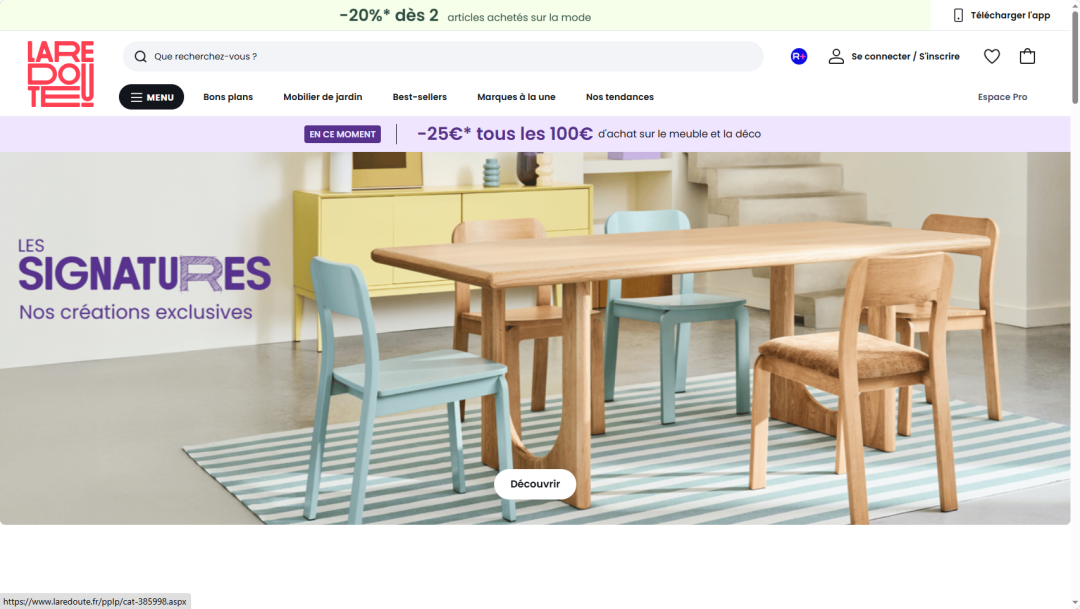1080x609 pixels.
Task: Select Nos tendances in the navigation
Action: click(620, 97)
